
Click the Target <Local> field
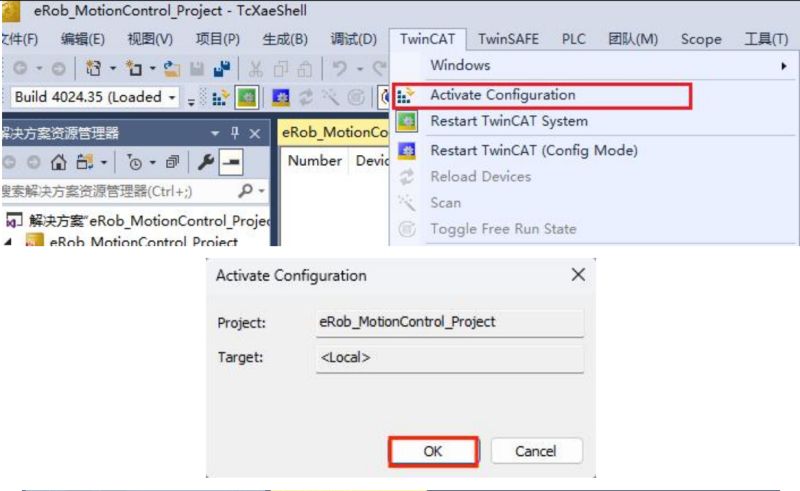(x=449, y=358)
